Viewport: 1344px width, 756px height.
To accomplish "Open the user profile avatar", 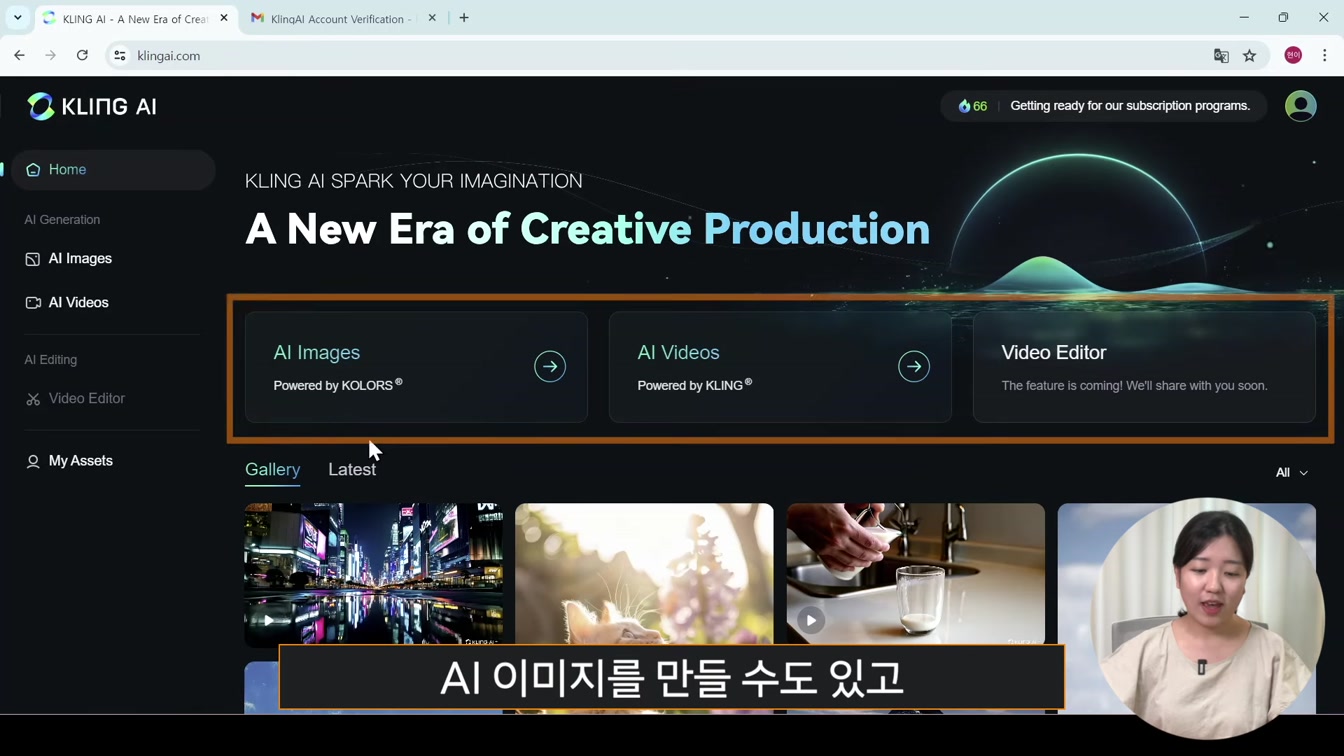I will point(1300,106).
